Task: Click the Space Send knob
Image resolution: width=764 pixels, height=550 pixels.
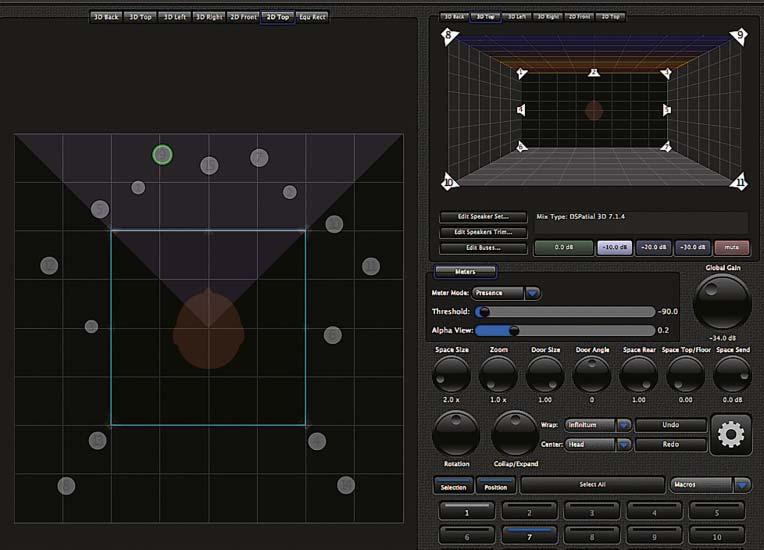Action: click(x=732, y=374)
